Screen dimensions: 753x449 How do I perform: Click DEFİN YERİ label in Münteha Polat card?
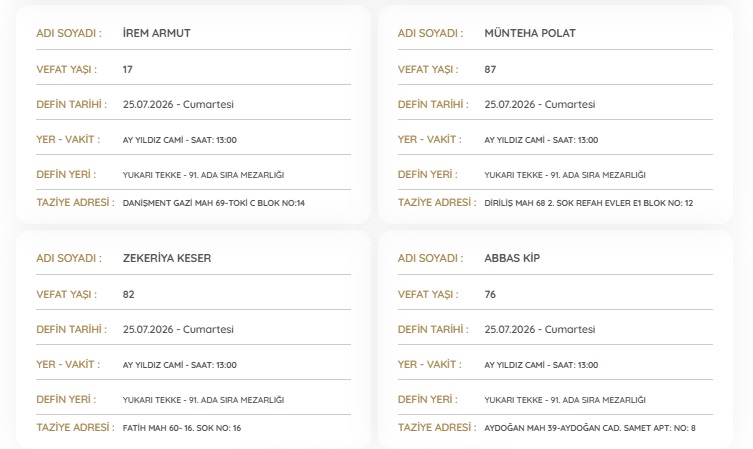point(427,174)
